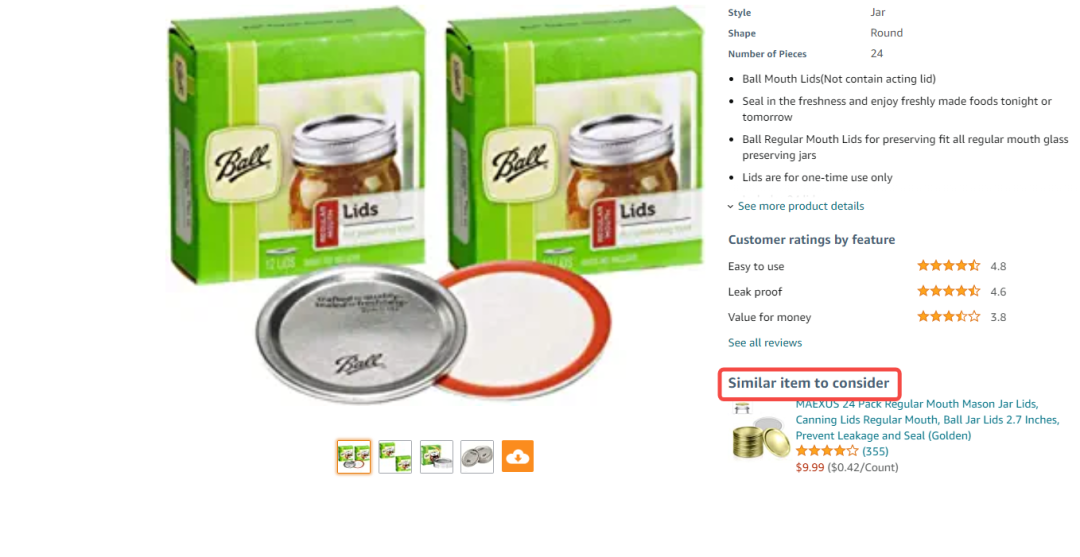This screenshot has height=557, width=1080.
Task: Click the 4.8 rating for Easy to use
Action: pos(998,266)
